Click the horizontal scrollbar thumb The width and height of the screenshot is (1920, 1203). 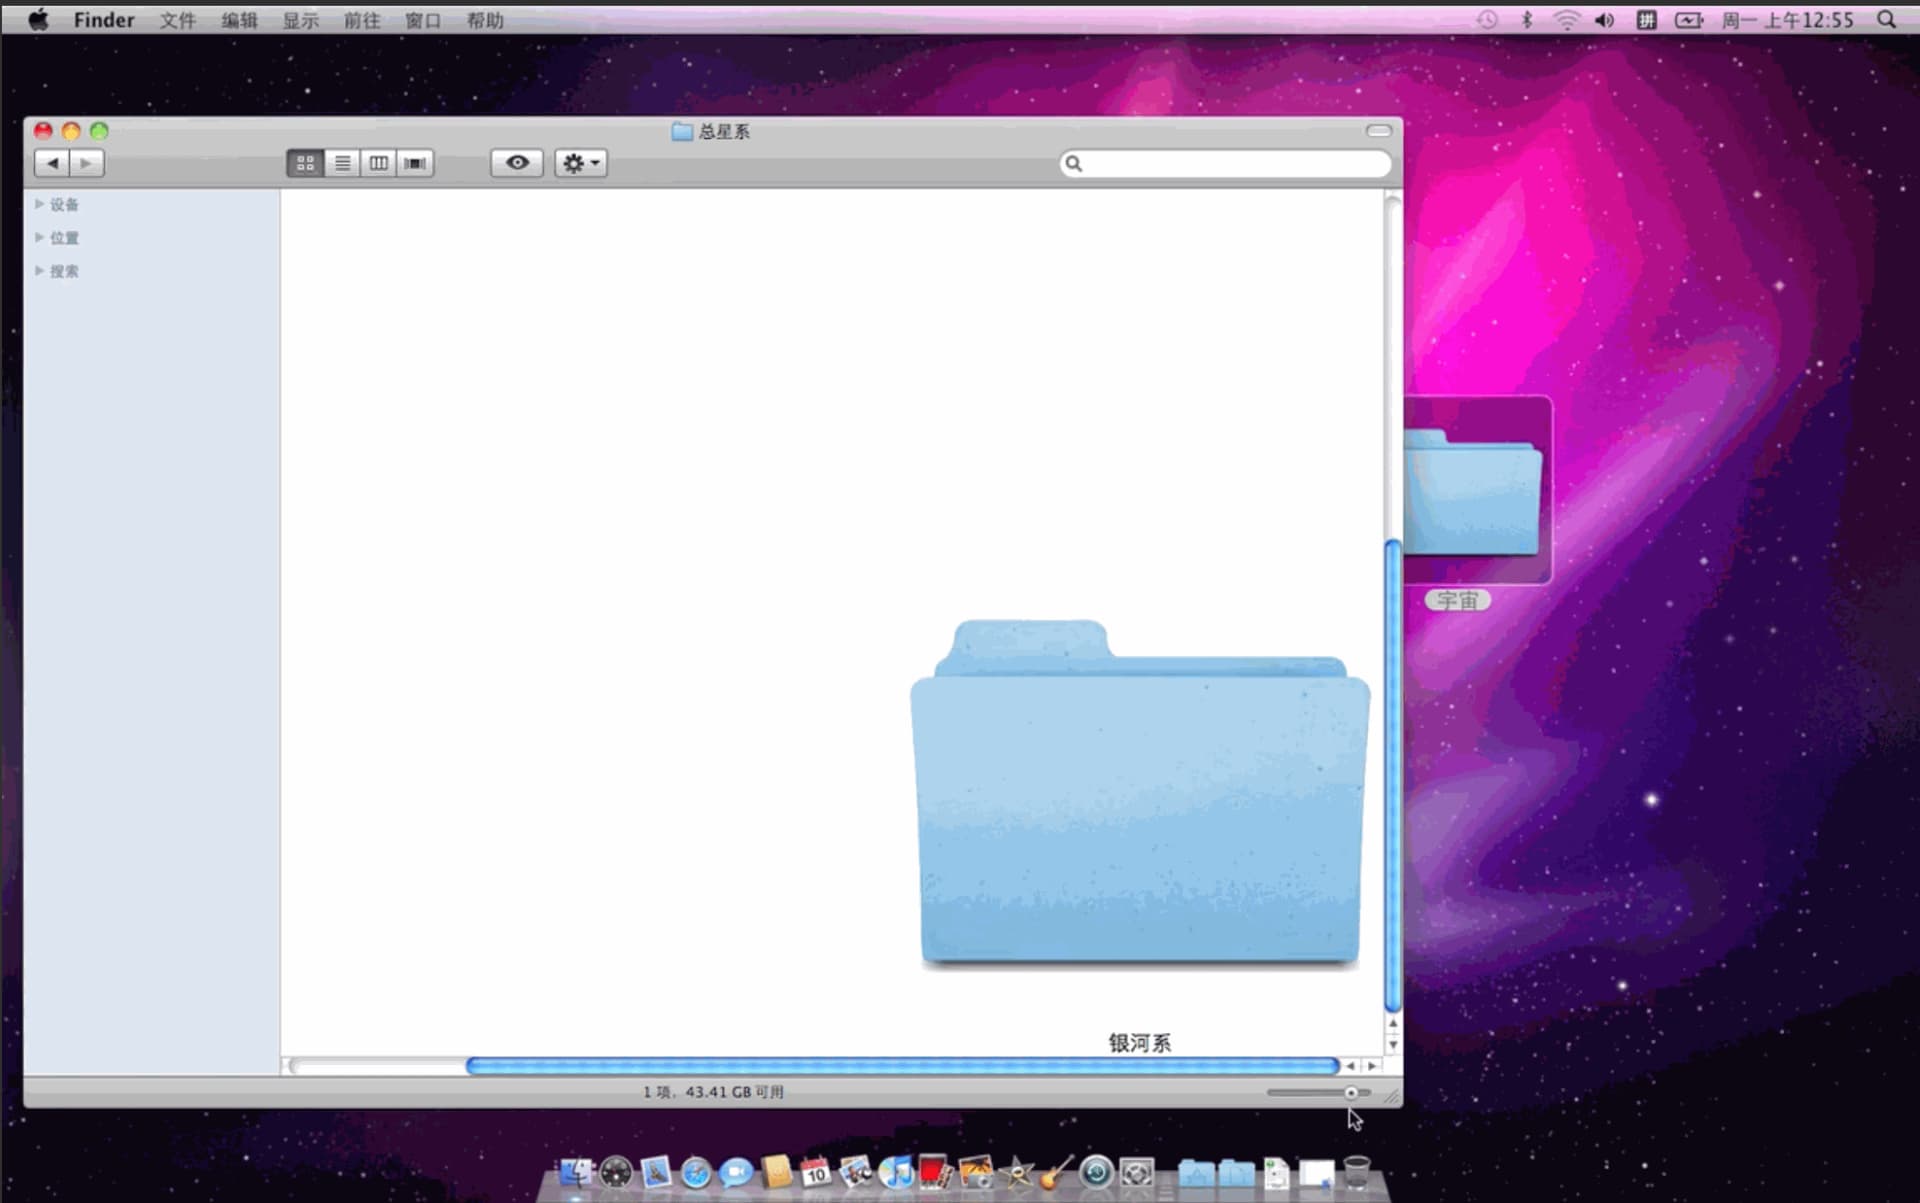[x=902, y=1066]
